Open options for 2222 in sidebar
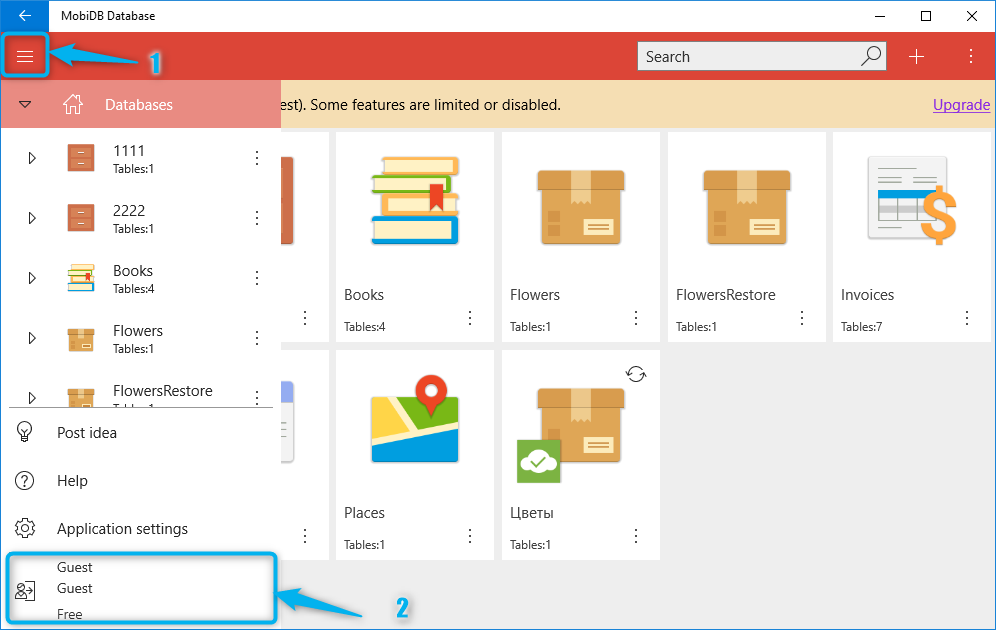 pyautogui.click(x=257, y=218)
